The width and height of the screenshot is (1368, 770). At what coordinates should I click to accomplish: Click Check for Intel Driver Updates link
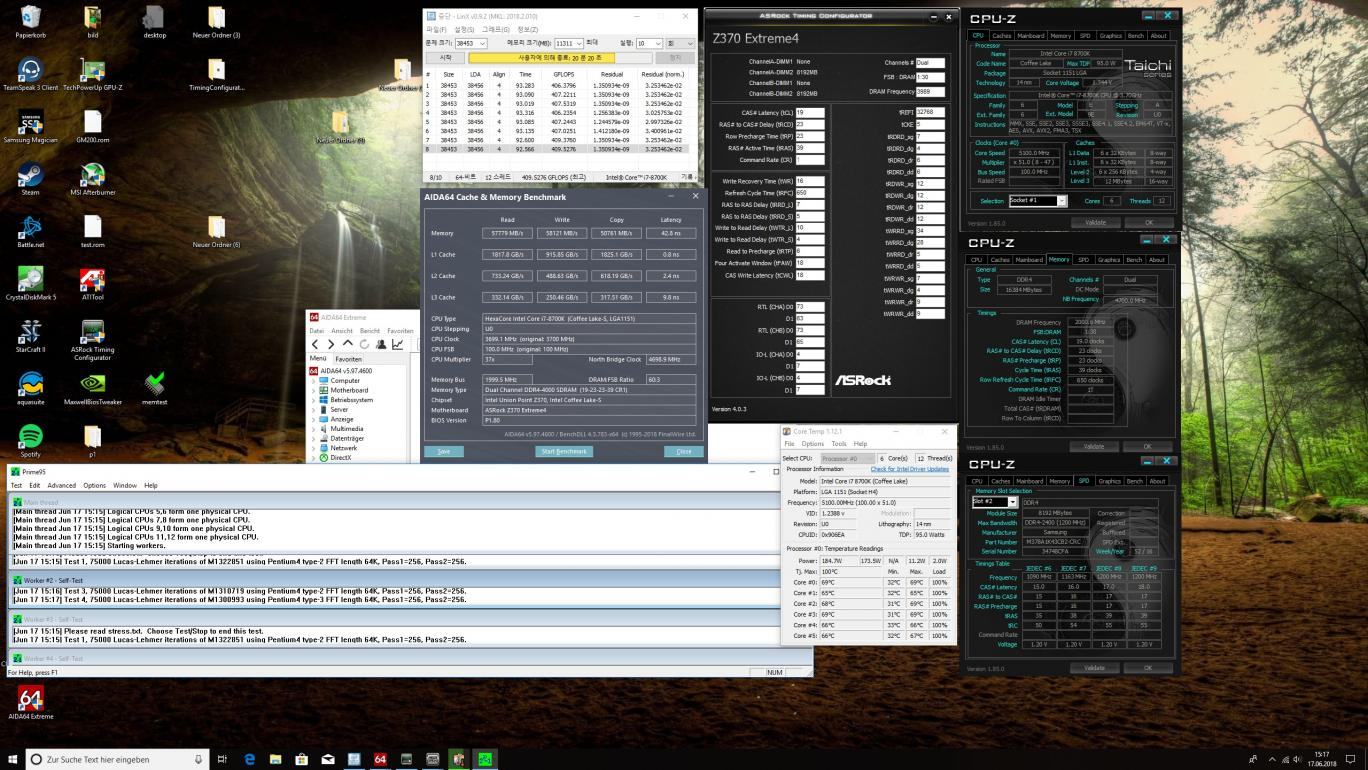click(x=909, y=469)
